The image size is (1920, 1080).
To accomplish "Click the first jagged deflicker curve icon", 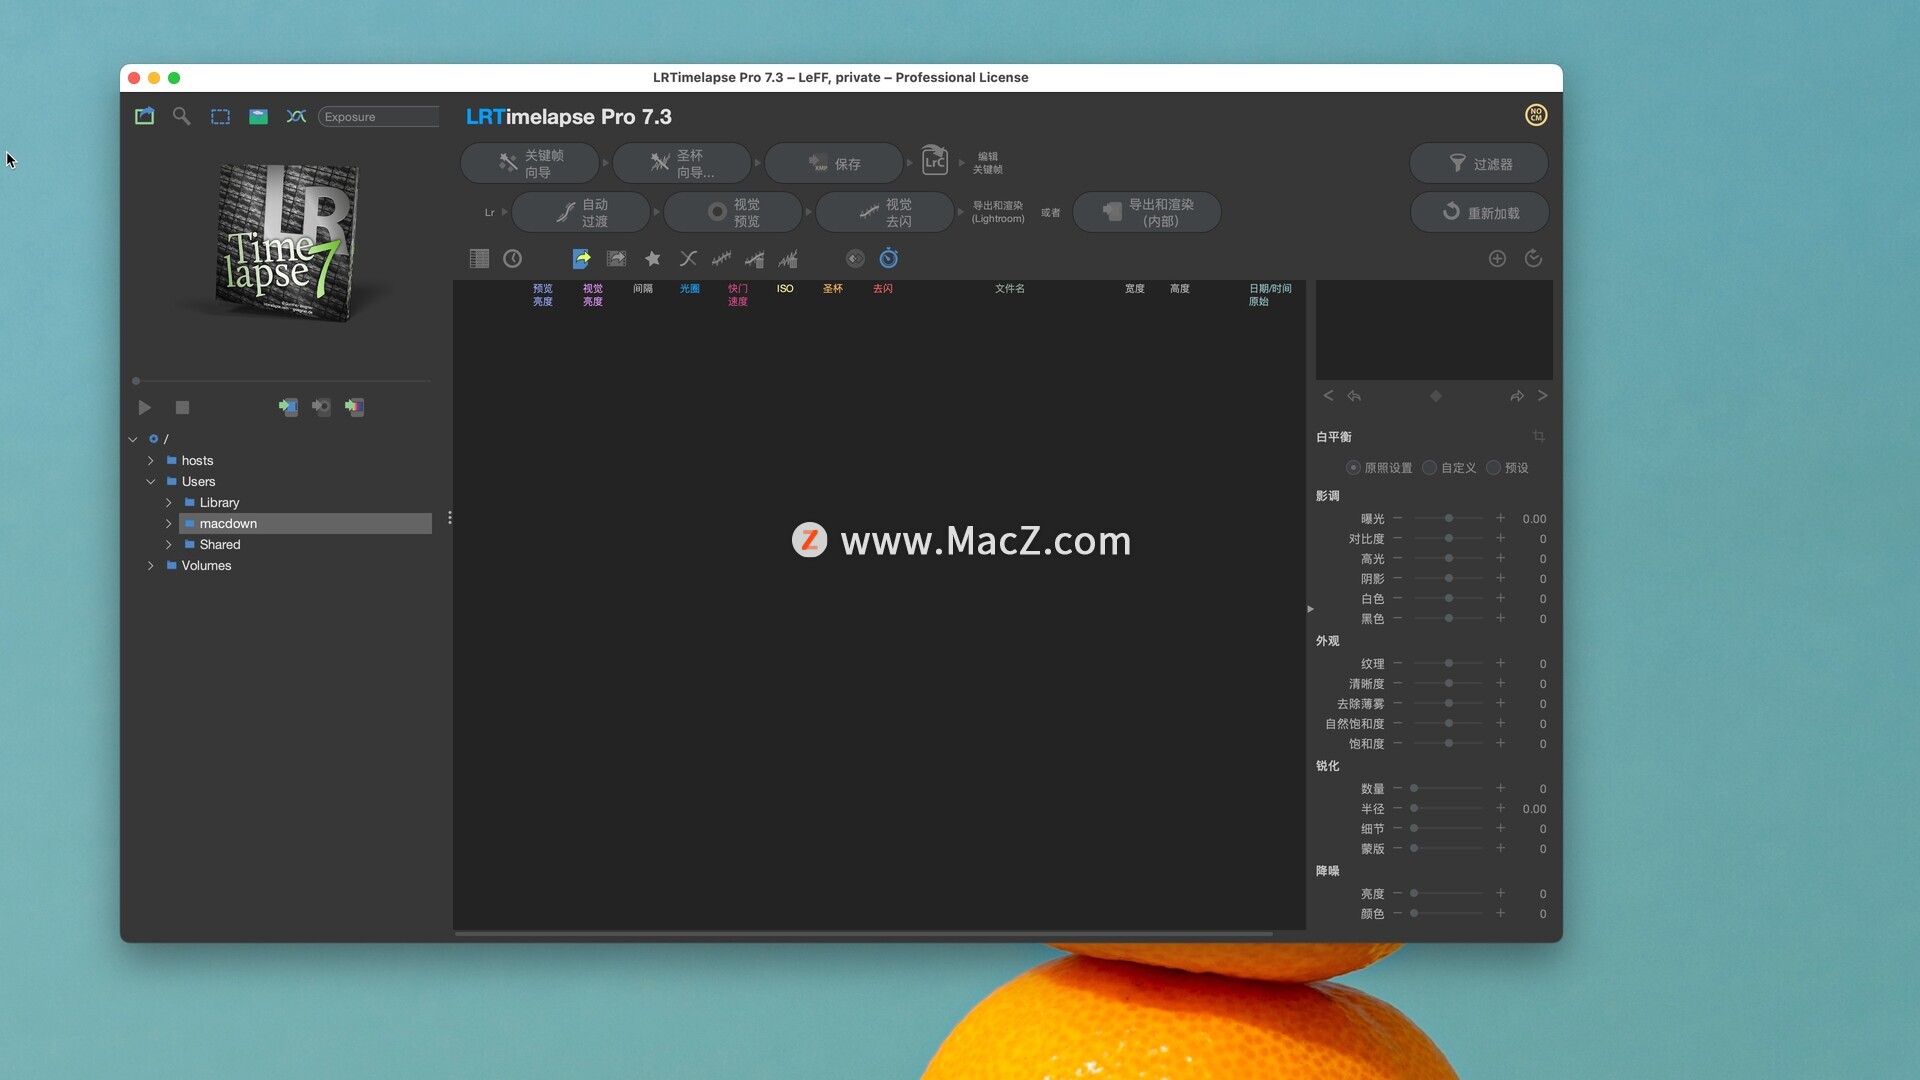I will coord(721,258).
